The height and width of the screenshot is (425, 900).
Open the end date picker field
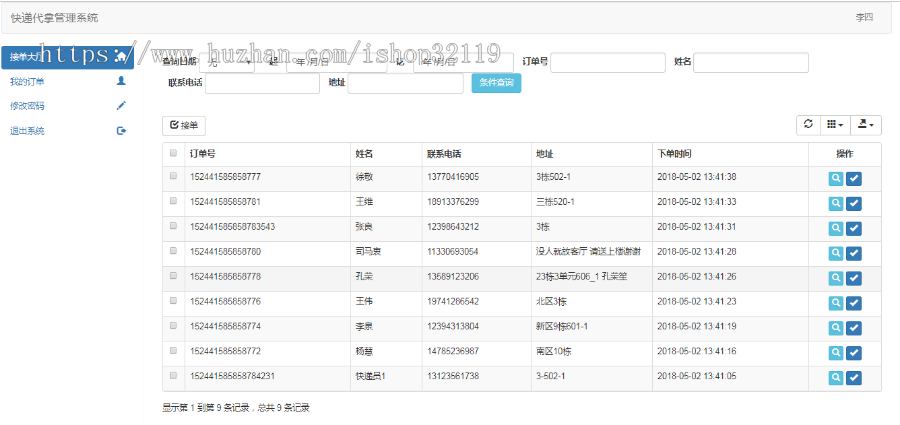463,63
